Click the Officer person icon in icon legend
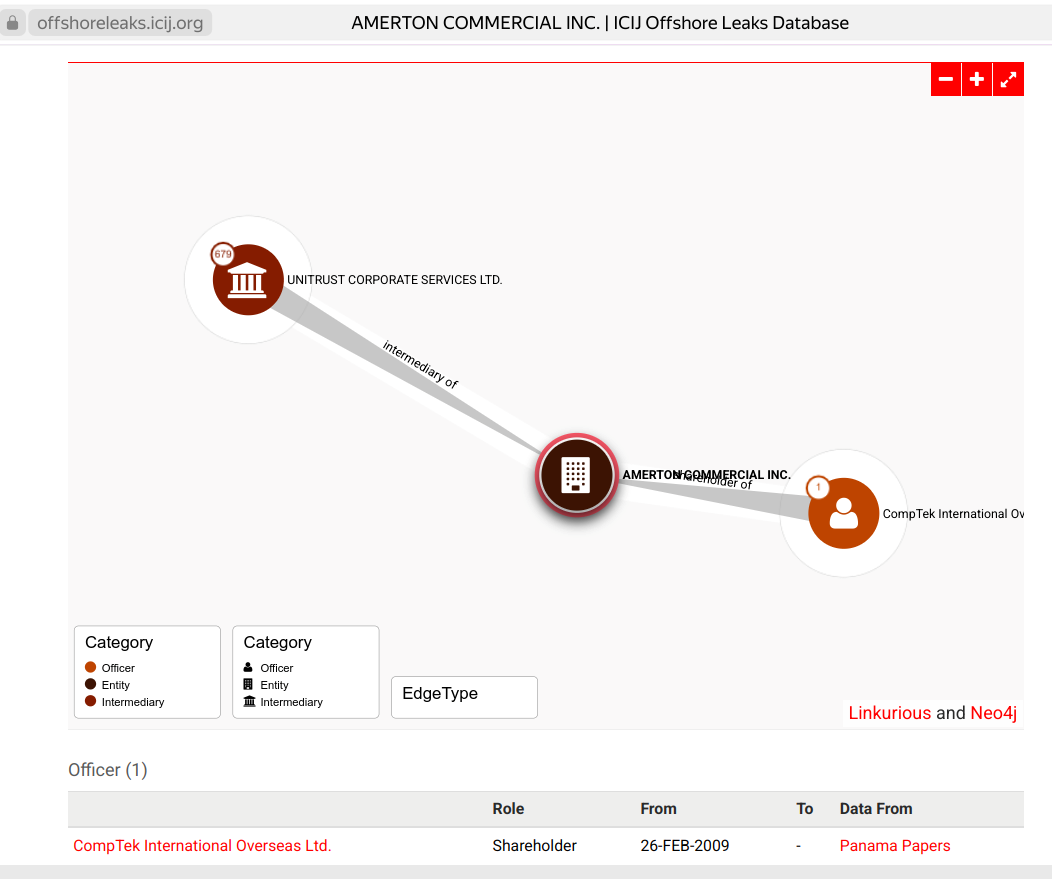Viewport: 1052px width, 879px height. [248, 667]
